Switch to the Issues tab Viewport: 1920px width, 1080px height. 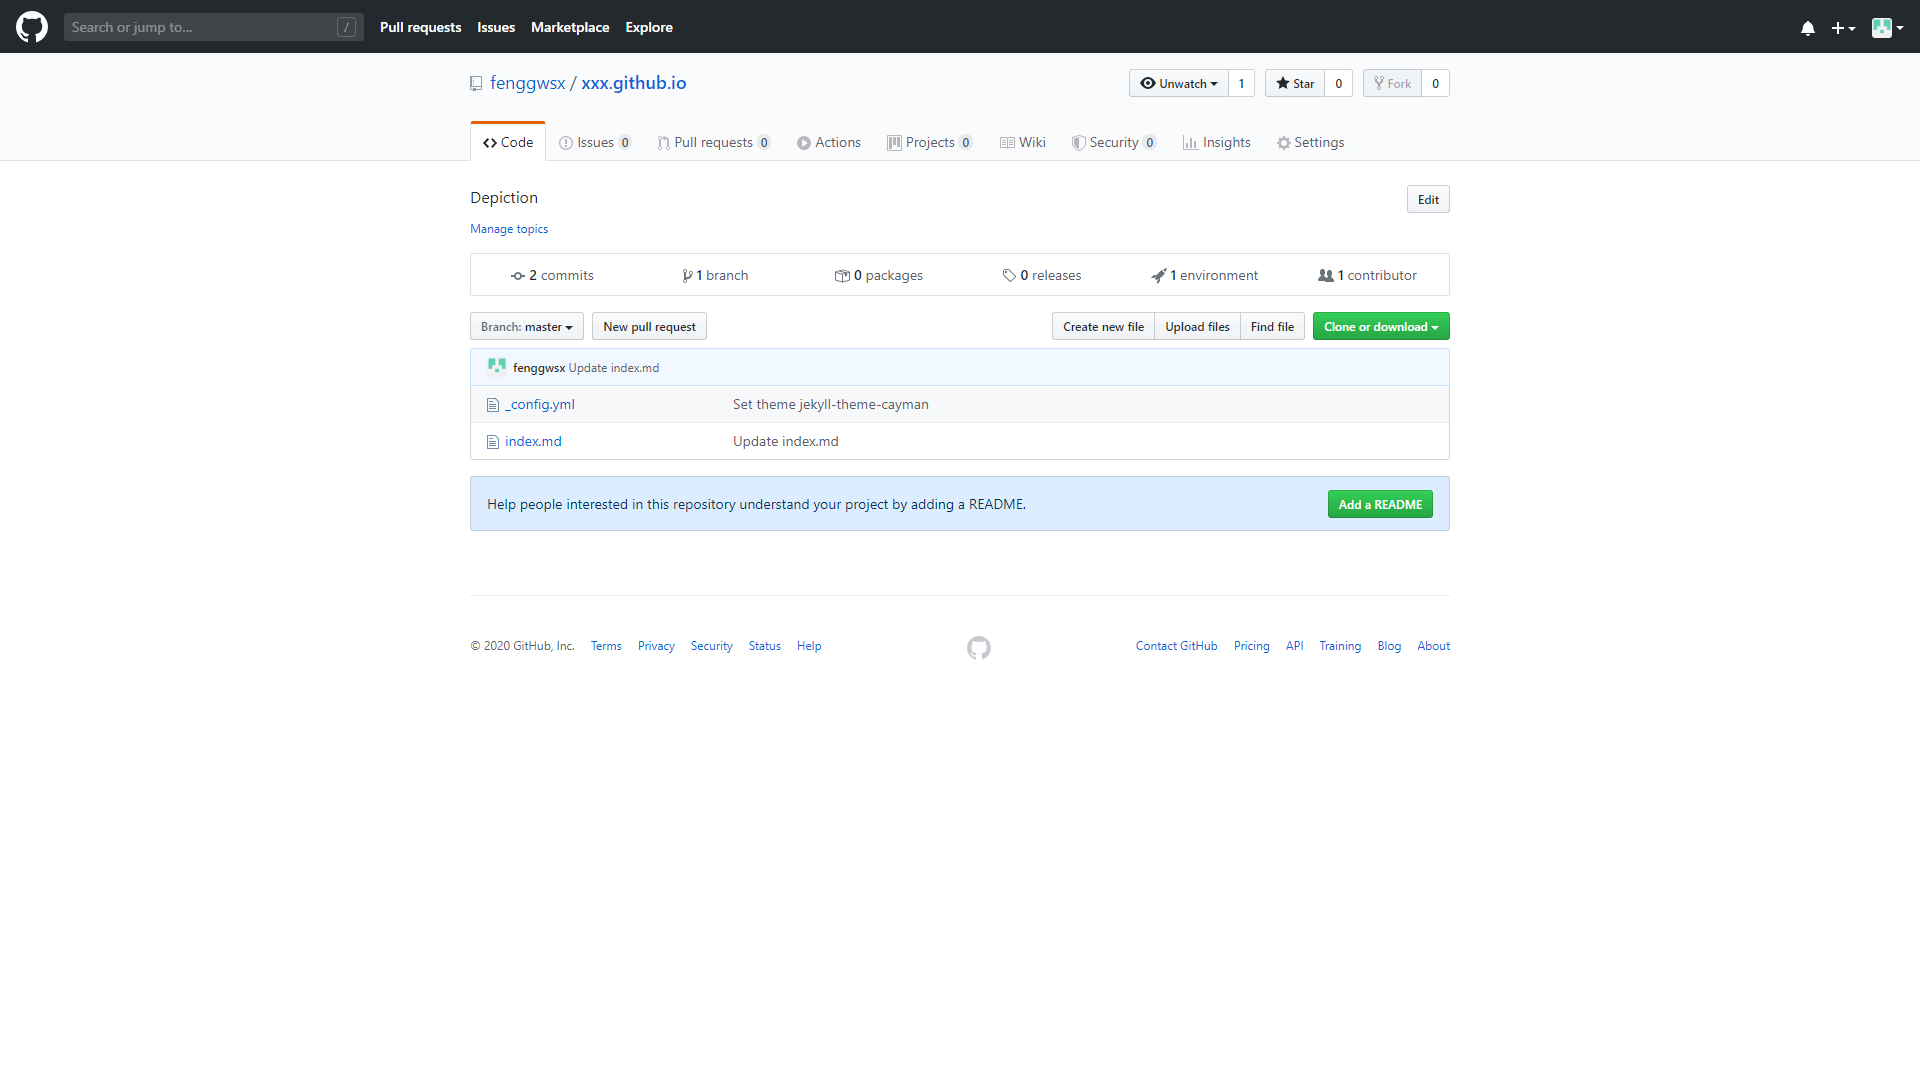595,142
